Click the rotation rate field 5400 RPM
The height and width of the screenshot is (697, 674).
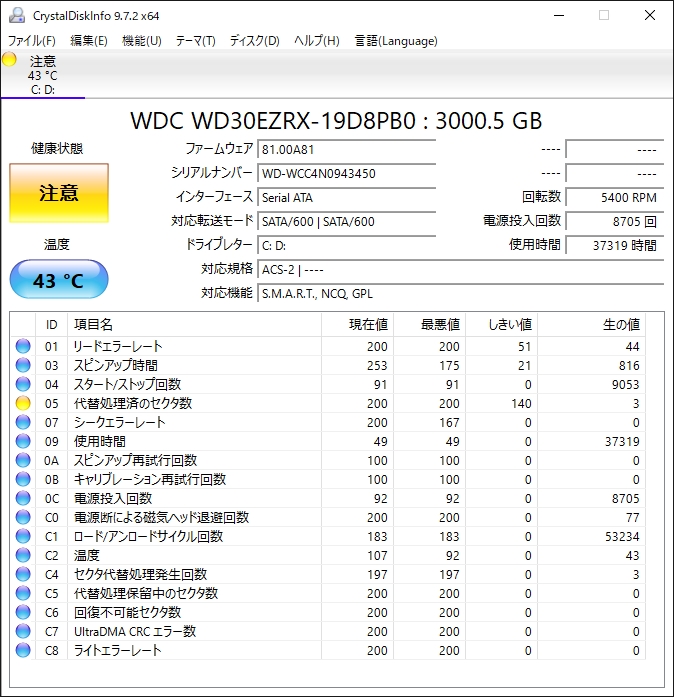615,197
